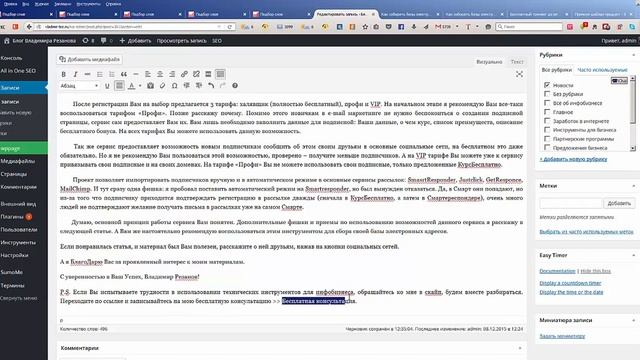The width and height of the screenshot is (640, 360).
Task: Collapse the Метки panel
Action: [634, 186]
